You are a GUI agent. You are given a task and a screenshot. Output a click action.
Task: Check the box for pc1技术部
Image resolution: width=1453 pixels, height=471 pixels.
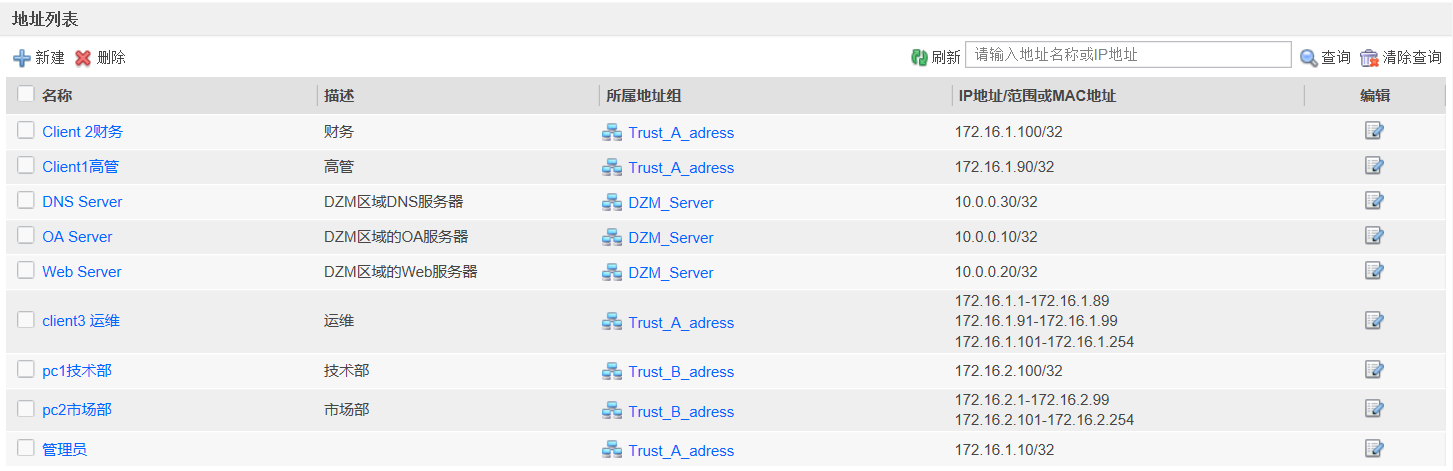pos(26,369)
